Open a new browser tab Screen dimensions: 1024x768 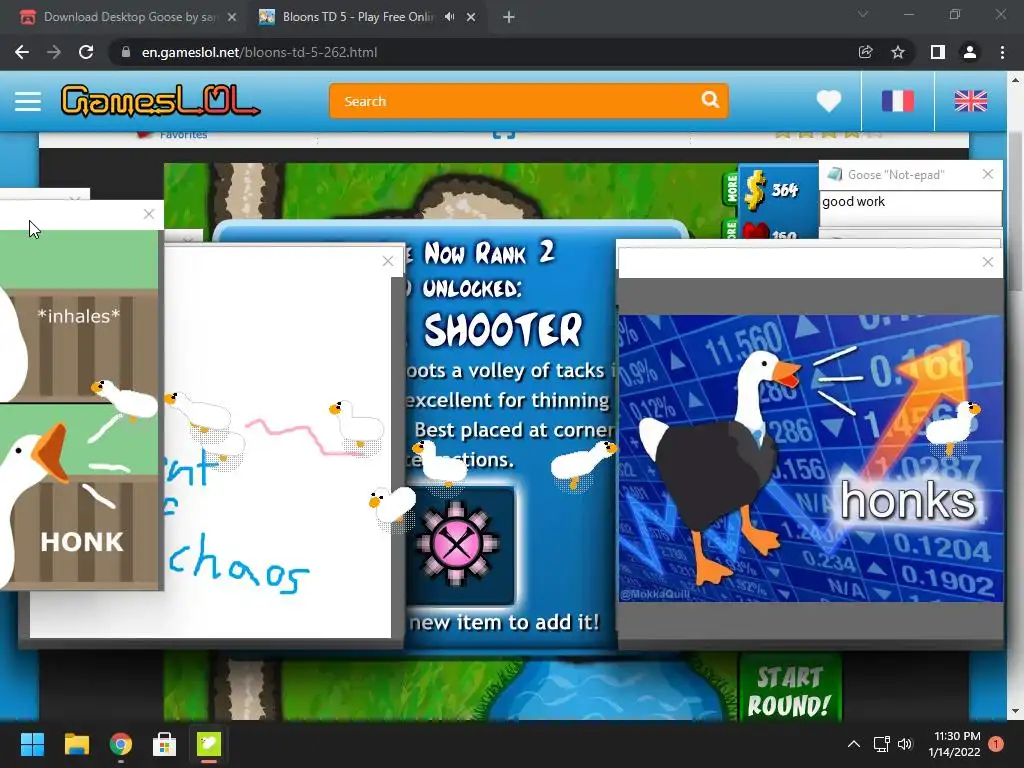509,18
